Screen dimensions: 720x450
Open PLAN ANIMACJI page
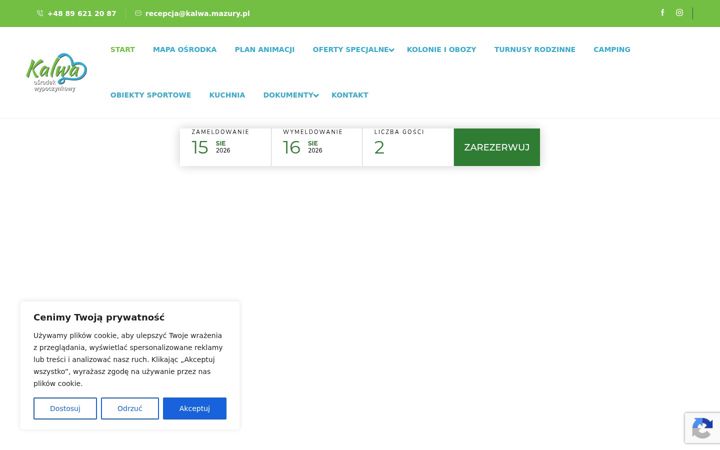coord(264,50)
